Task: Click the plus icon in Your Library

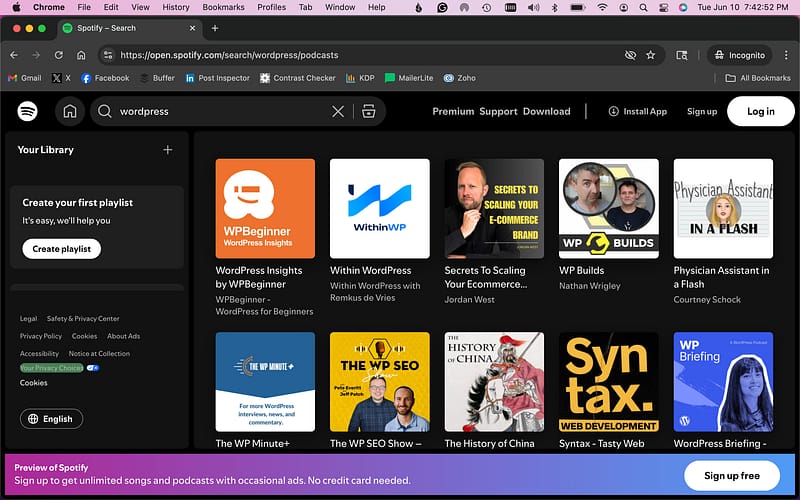Action: [167, 149]
